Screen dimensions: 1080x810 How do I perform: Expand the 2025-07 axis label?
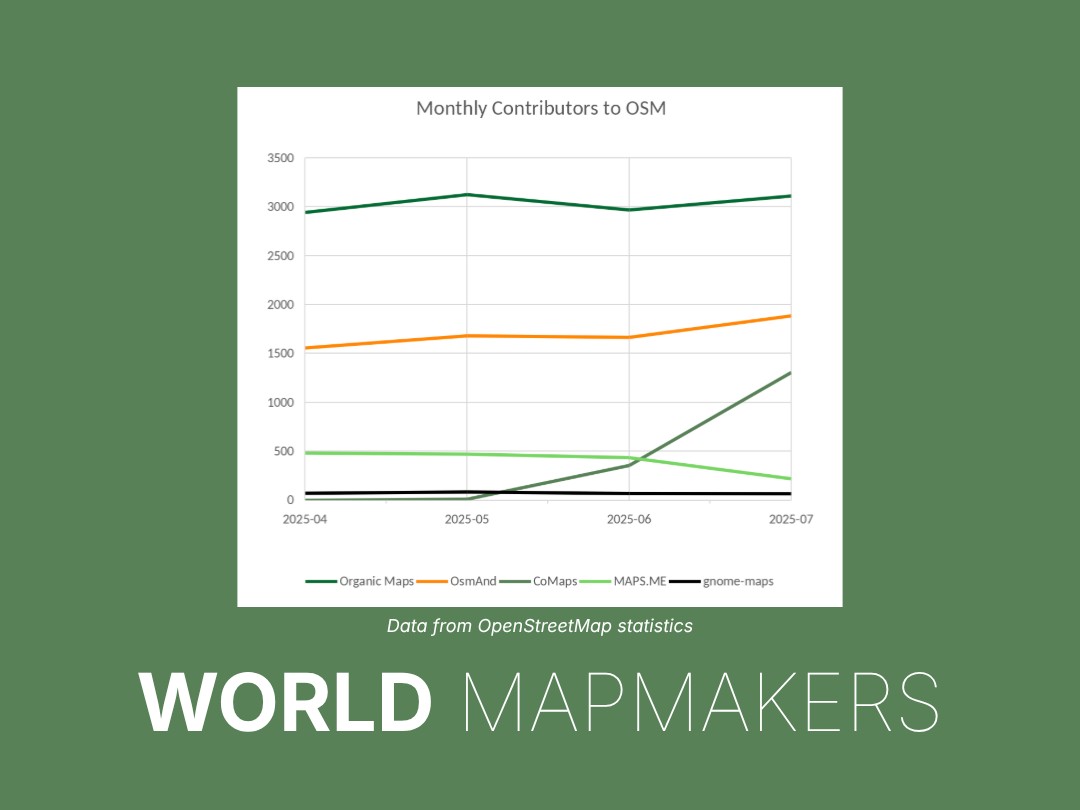coord(789,518)
